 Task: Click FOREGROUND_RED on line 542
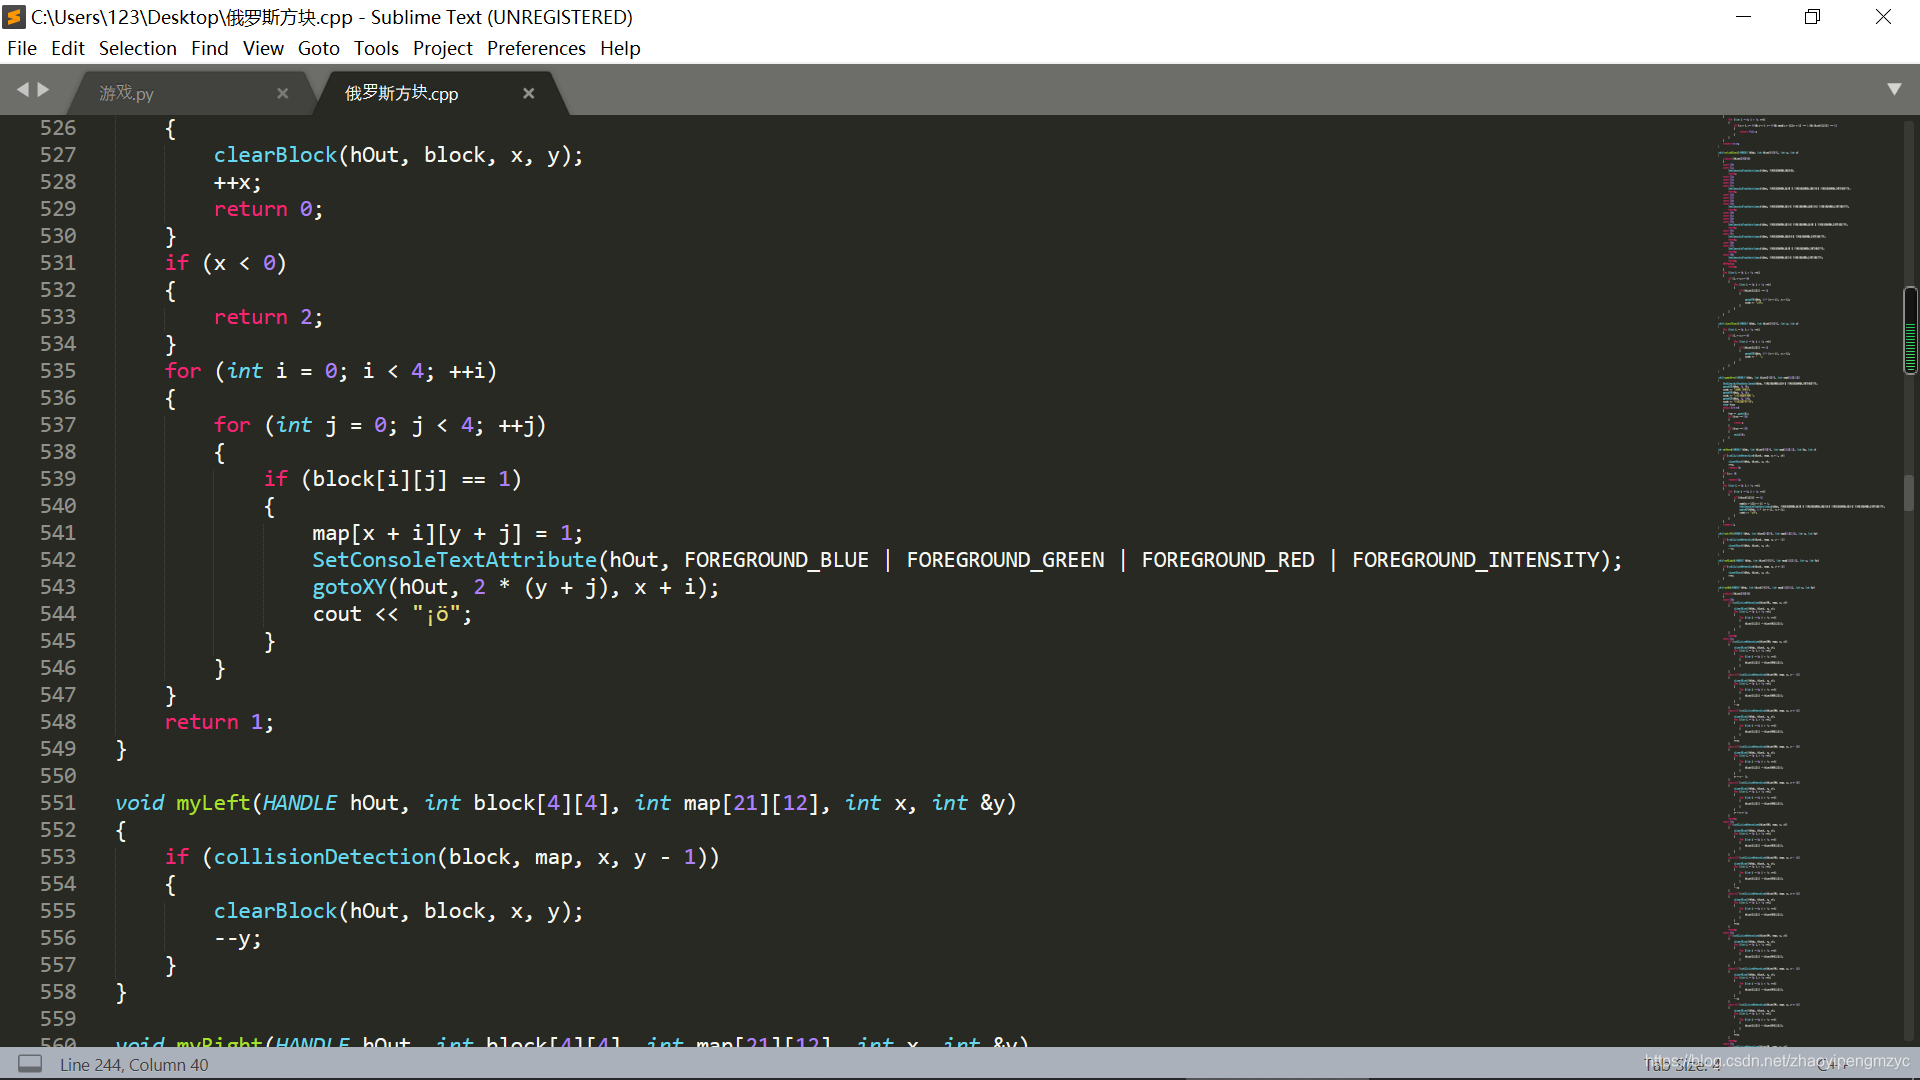1228,560
